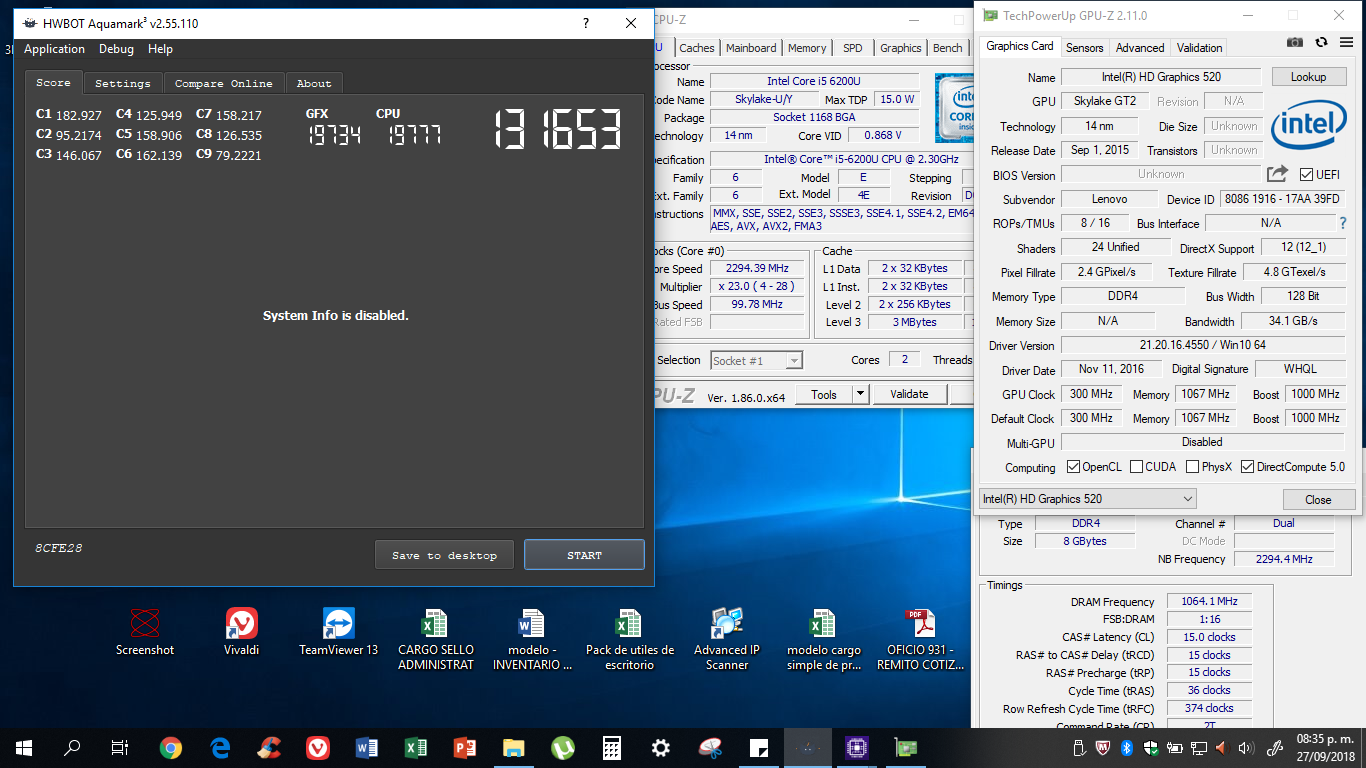This screenshot has width=1366, height=768.
Task: Click the Validate button in CPU-Z
Action: [x=909, y=395]
